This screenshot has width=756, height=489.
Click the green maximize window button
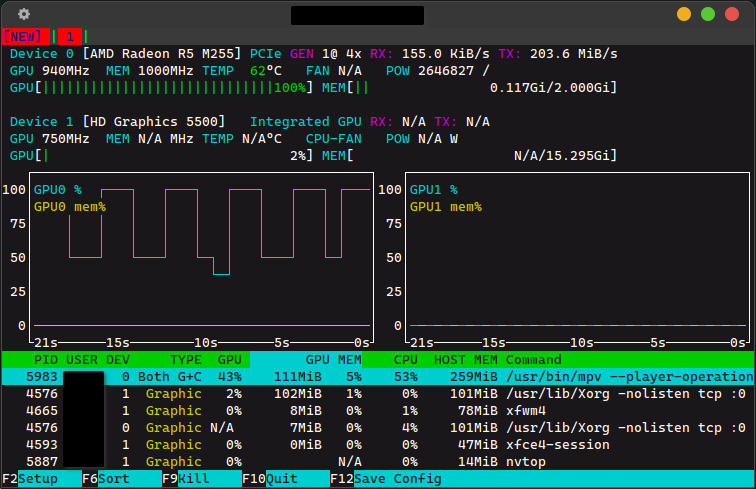(x=708, y=14)
